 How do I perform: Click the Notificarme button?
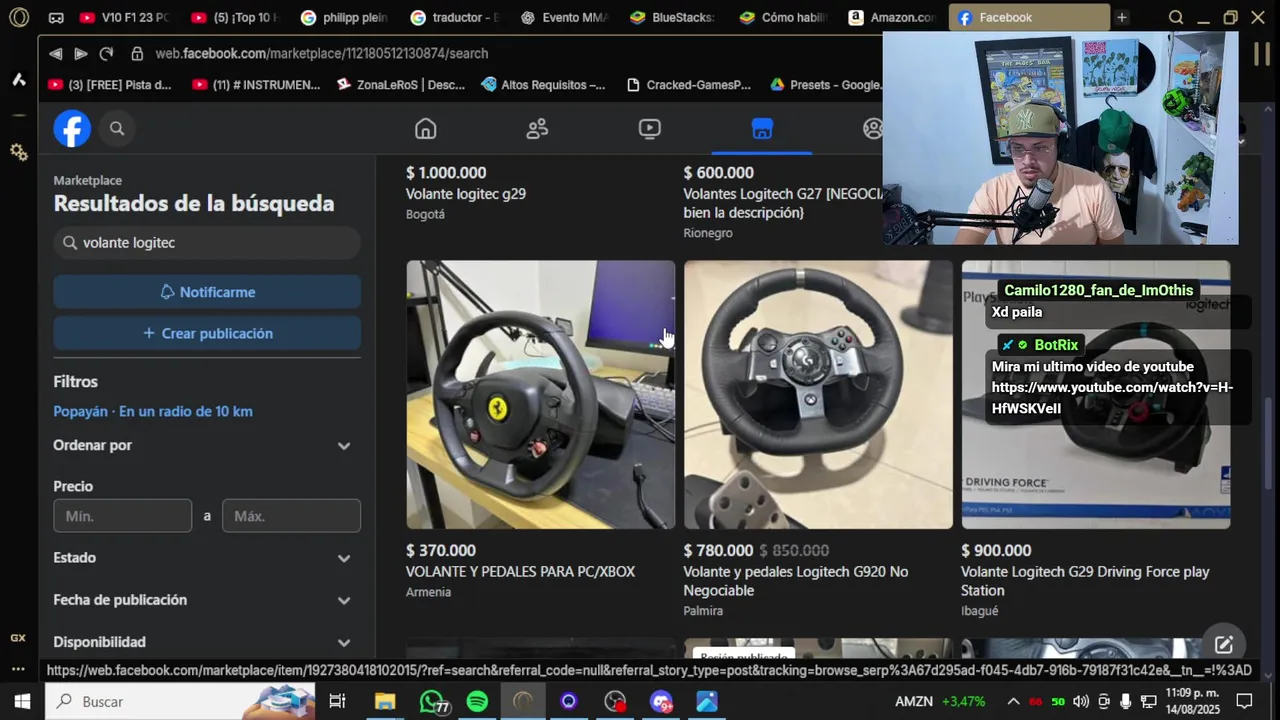[207, 292]
